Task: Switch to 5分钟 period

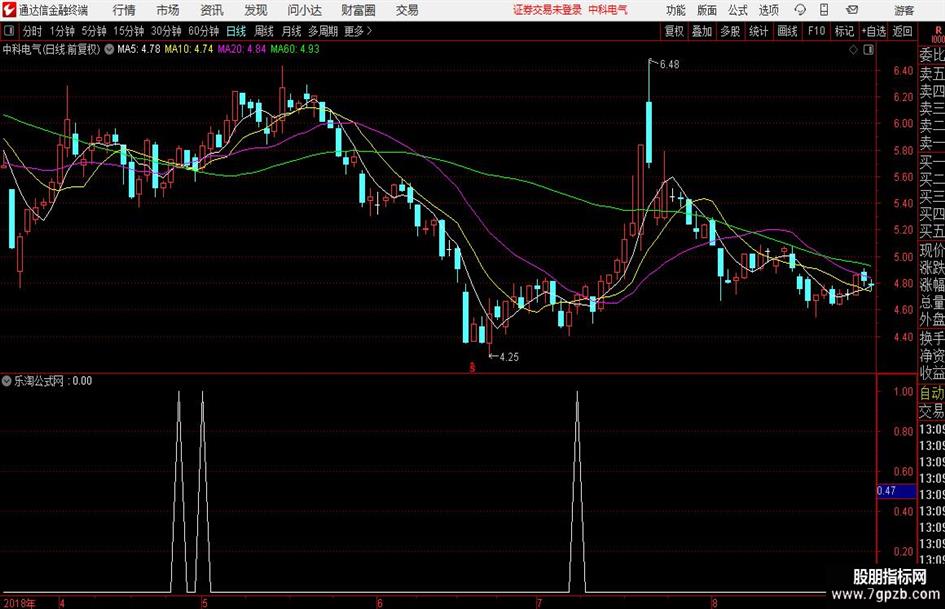Action: click(94, 31)
